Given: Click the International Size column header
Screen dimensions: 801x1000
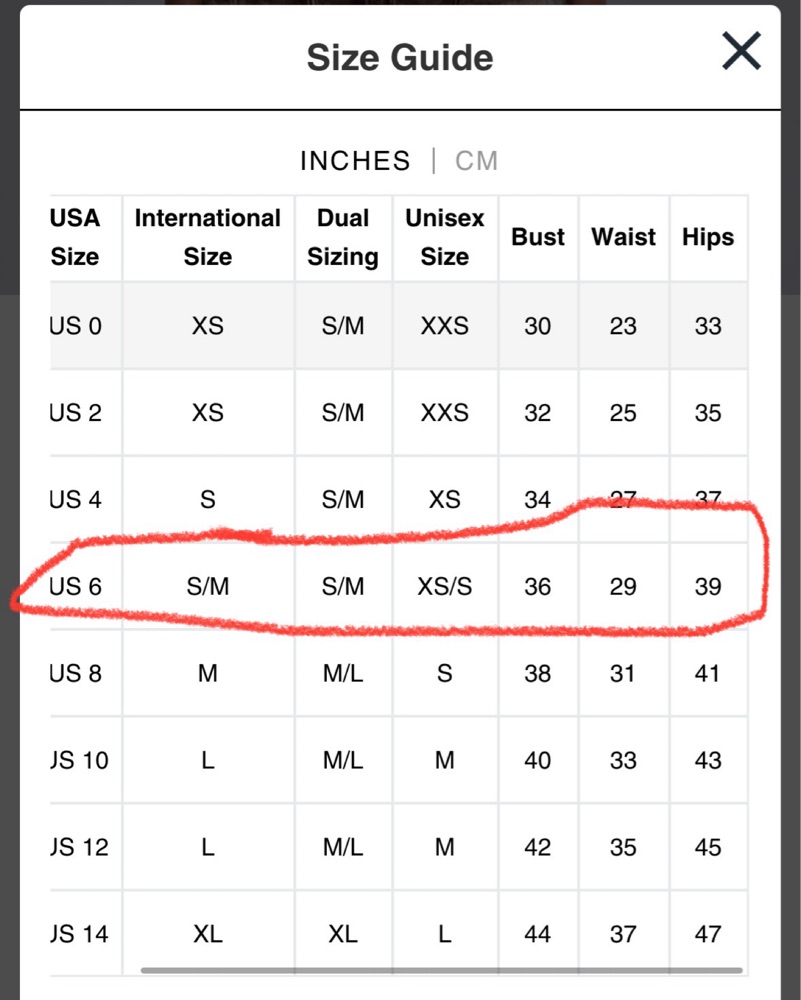Looking at the screenshot, I should point(208,238).
